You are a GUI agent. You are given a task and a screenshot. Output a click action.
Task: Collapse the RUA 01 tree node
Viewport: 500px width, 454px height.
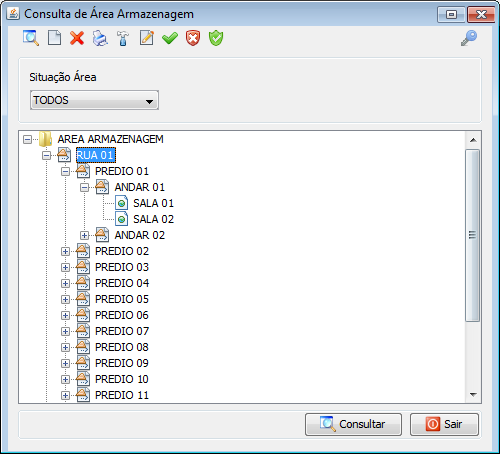tap(46, 155)
